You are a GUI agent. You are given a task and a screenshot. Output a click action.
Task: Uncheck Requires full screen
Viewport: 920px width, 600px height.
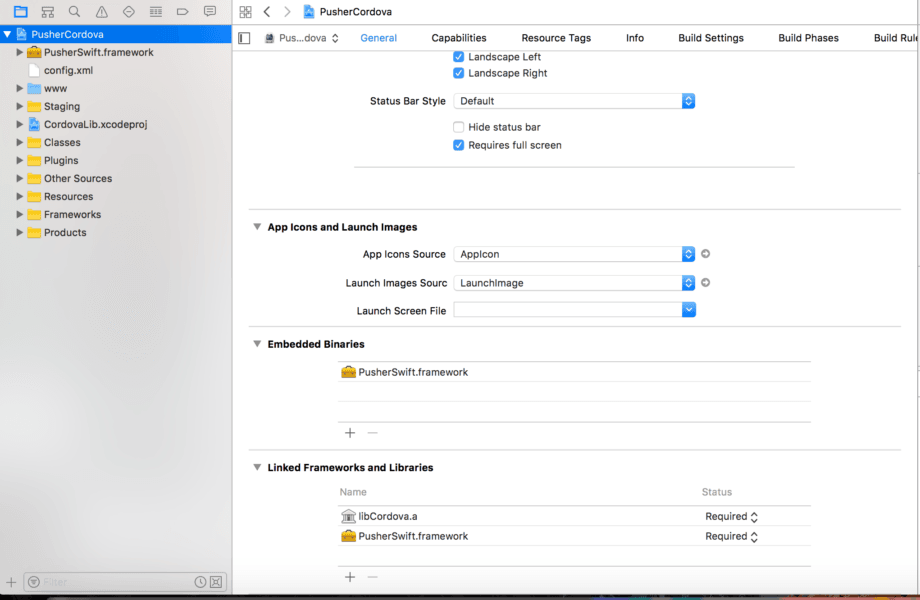click(459, 145)
